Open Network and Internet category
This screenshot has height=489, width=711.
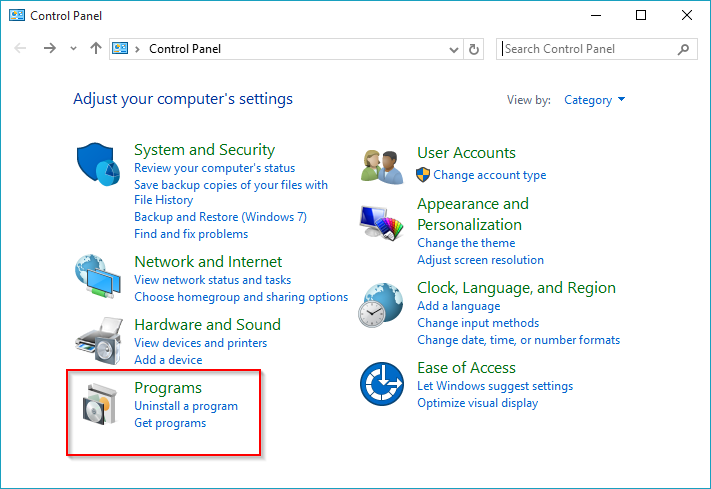pyautogui.click(x=208, y=262)
